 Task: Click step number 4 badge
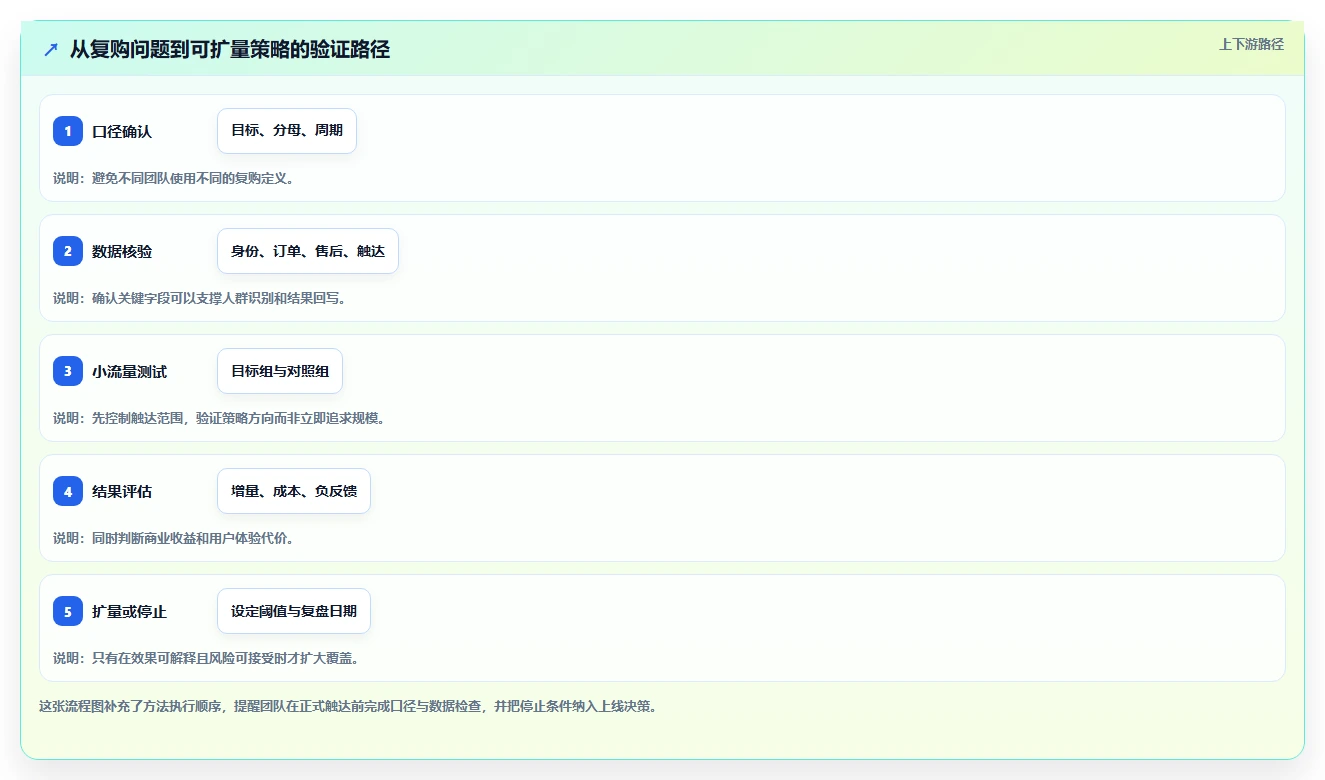tap(68, 491)
